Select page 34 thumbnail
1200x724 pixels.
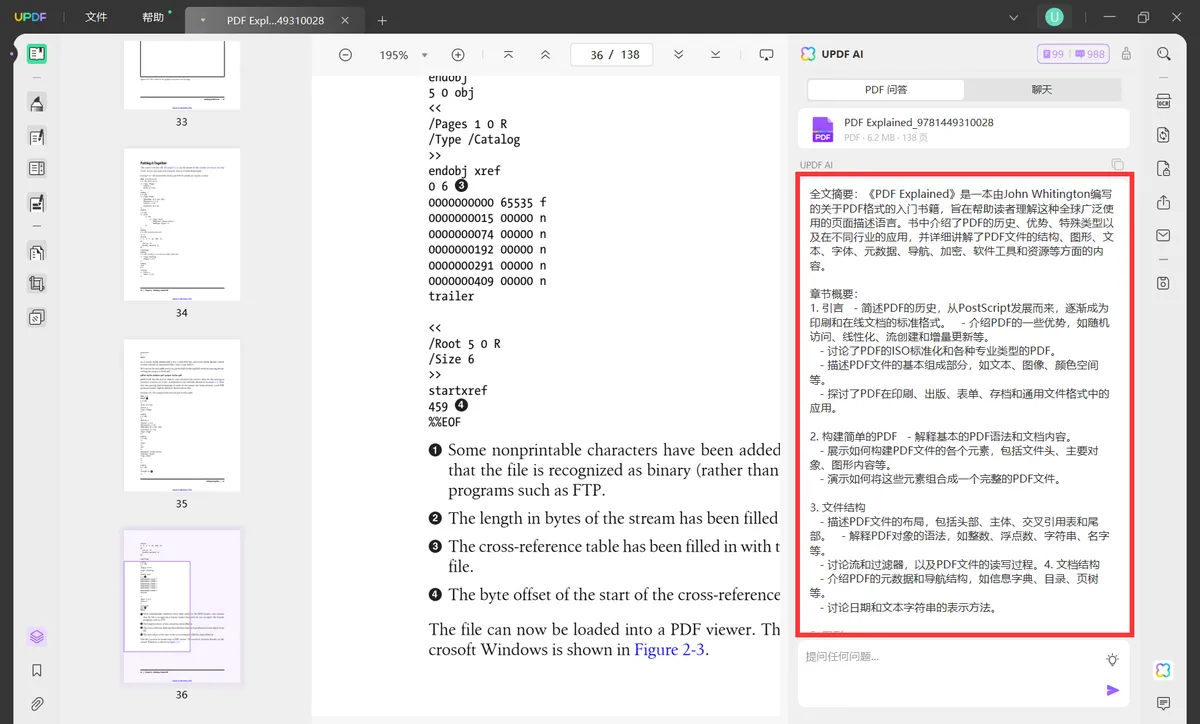pyautogui.click(x=182, y=224)
